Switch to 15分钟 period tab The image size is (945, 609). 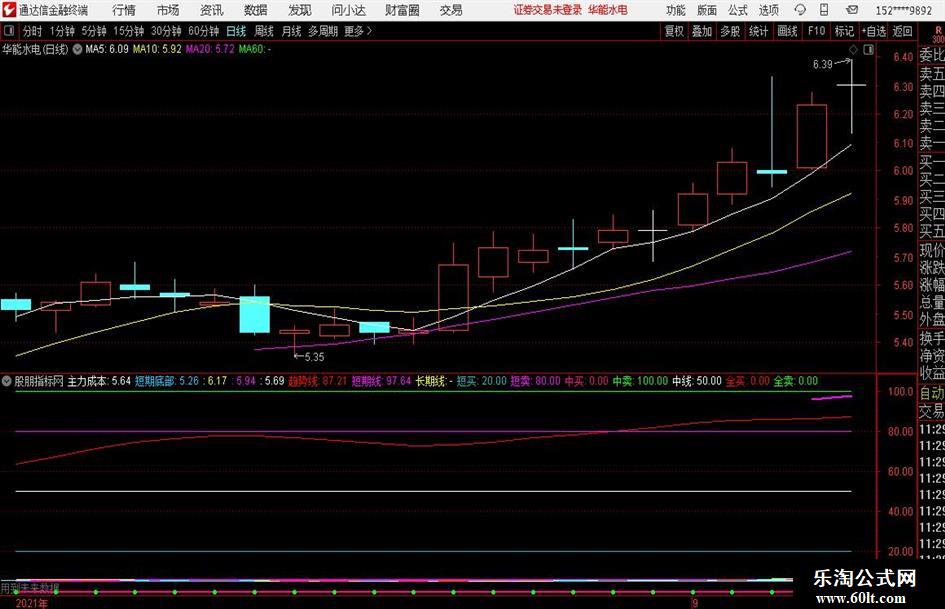(x=129, y=31)
